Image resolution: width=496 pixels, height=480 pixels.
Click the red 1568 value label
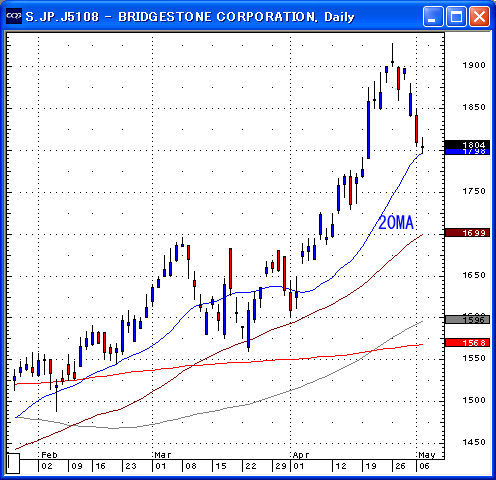(x=467, y=343)
